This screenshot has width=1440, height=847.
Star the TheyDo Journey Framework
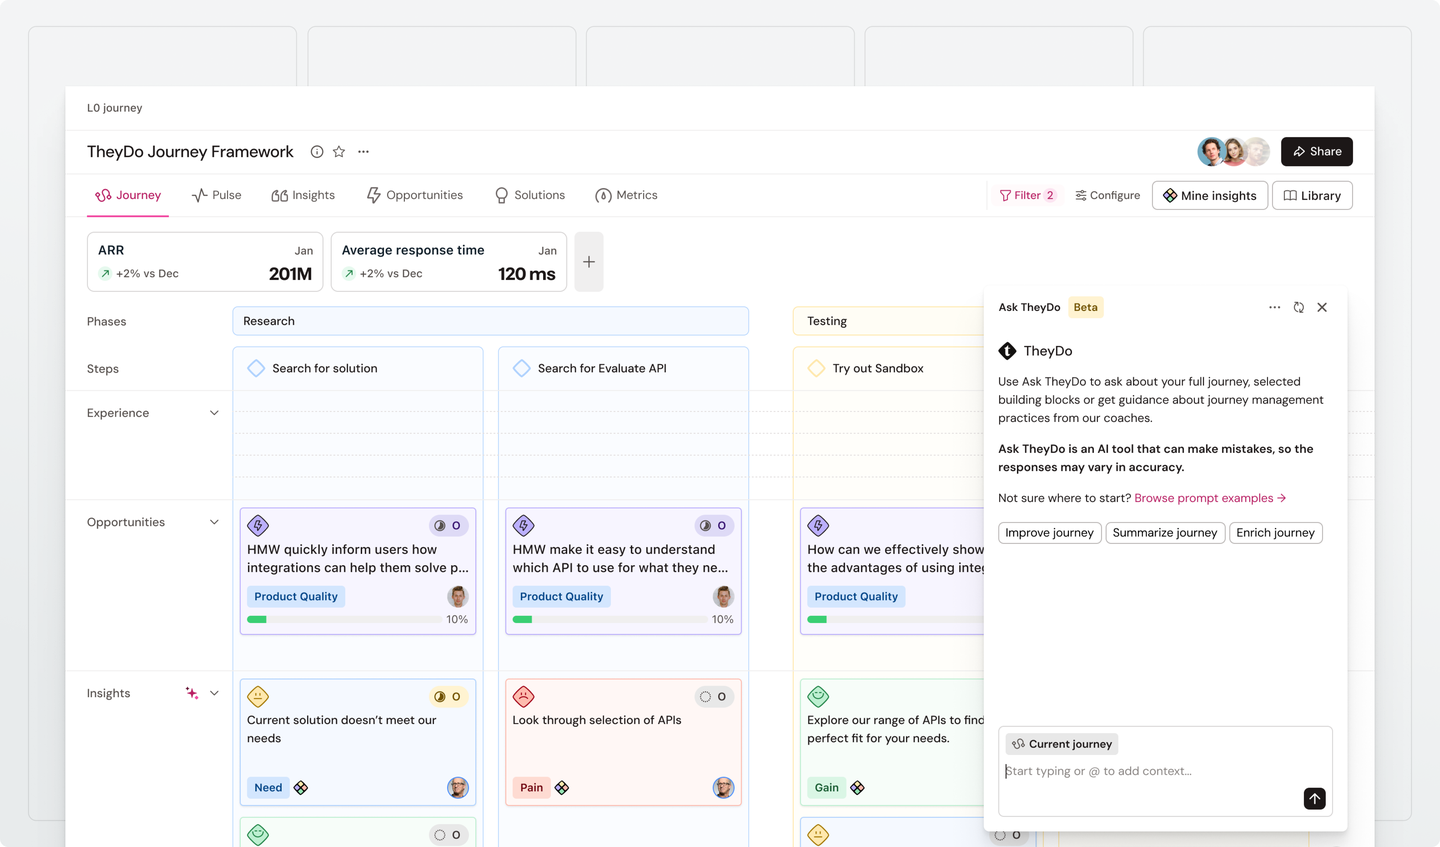(338, 151)
